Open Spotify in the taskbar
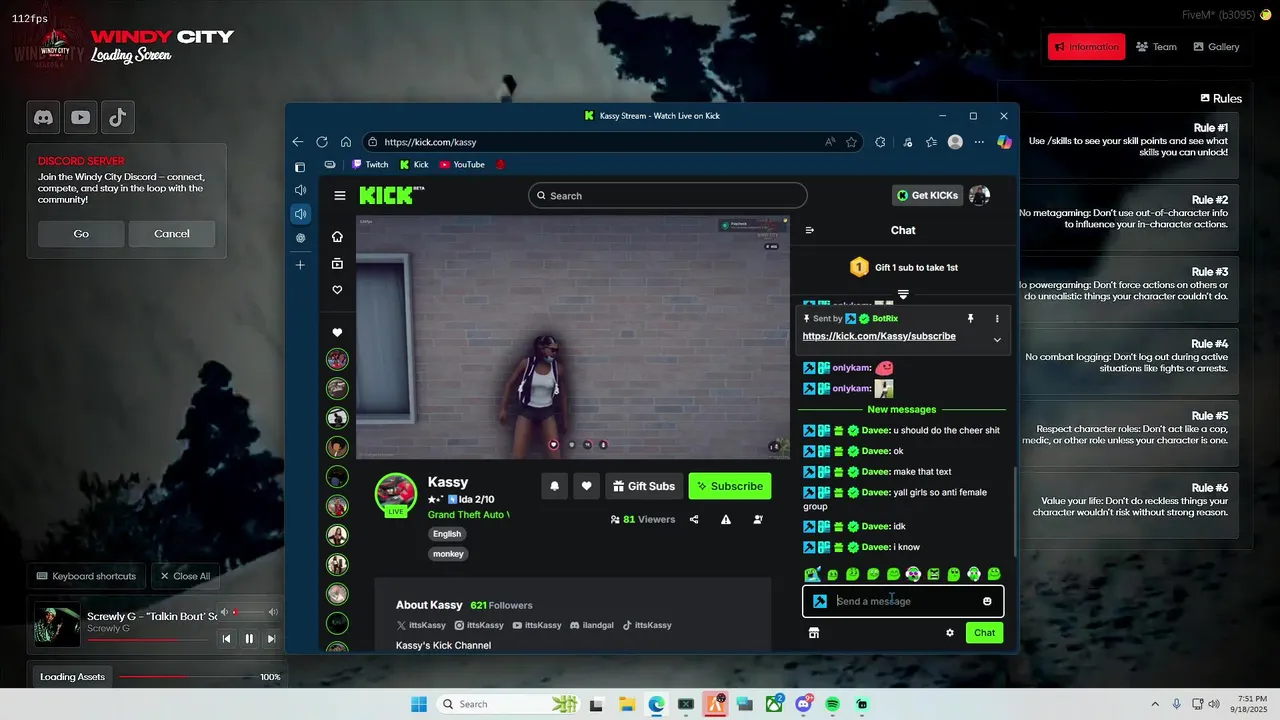The width and height of the screenshot is (1280, 720). (x=833, y=705)
